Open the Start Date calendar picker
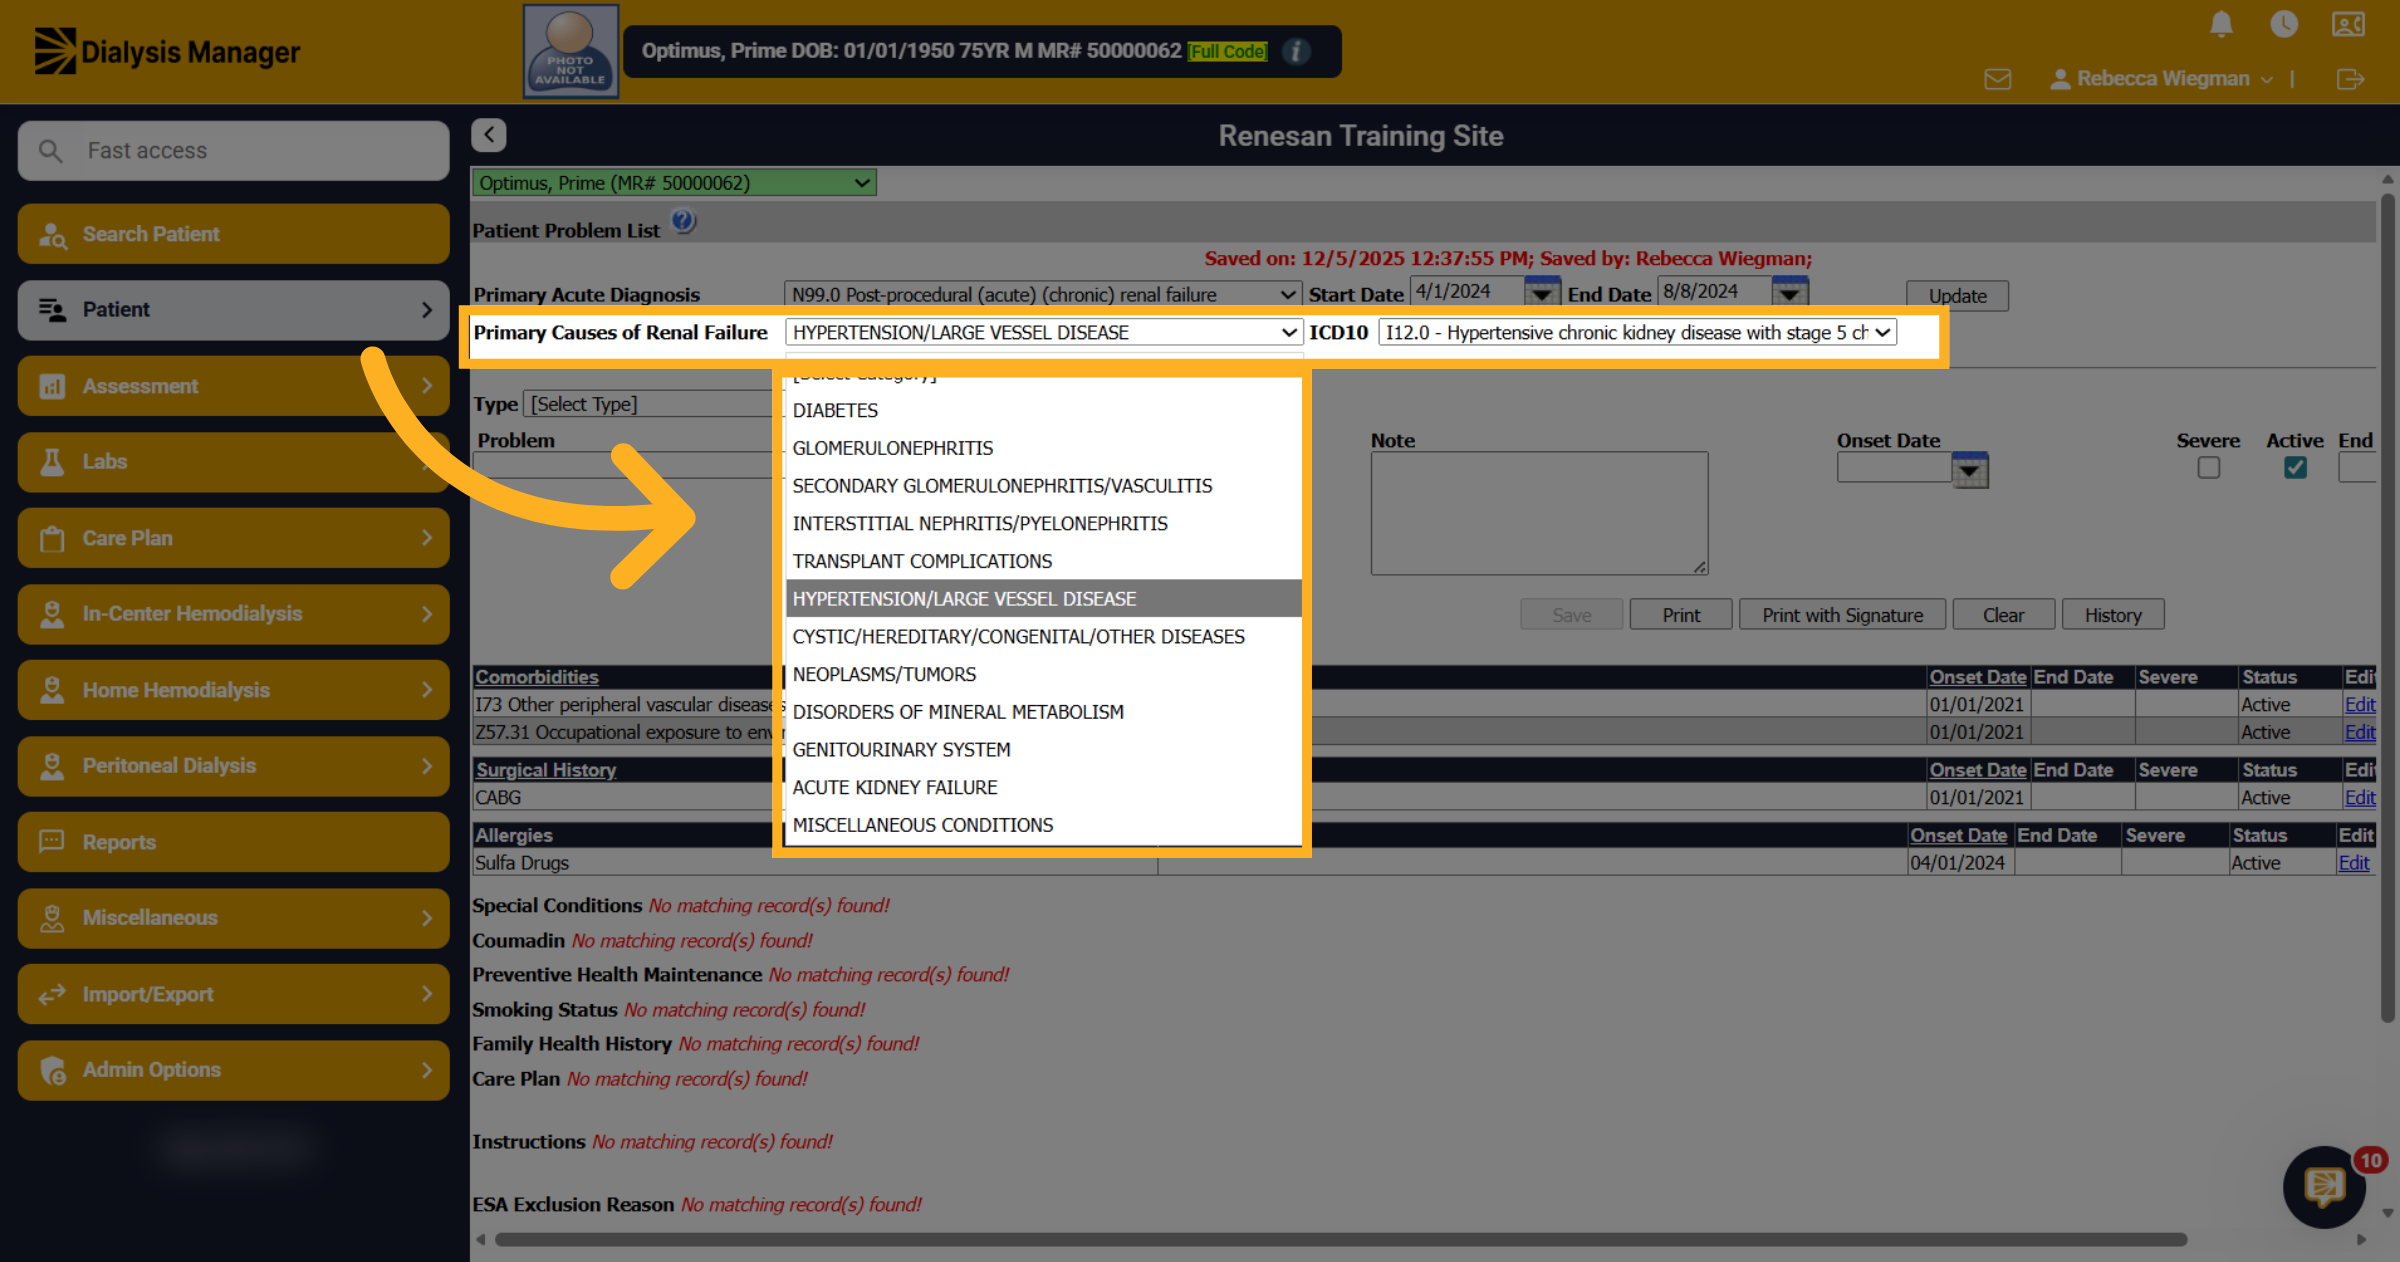This screenshot has width=2400, height=1262. tap(1542, 292)
